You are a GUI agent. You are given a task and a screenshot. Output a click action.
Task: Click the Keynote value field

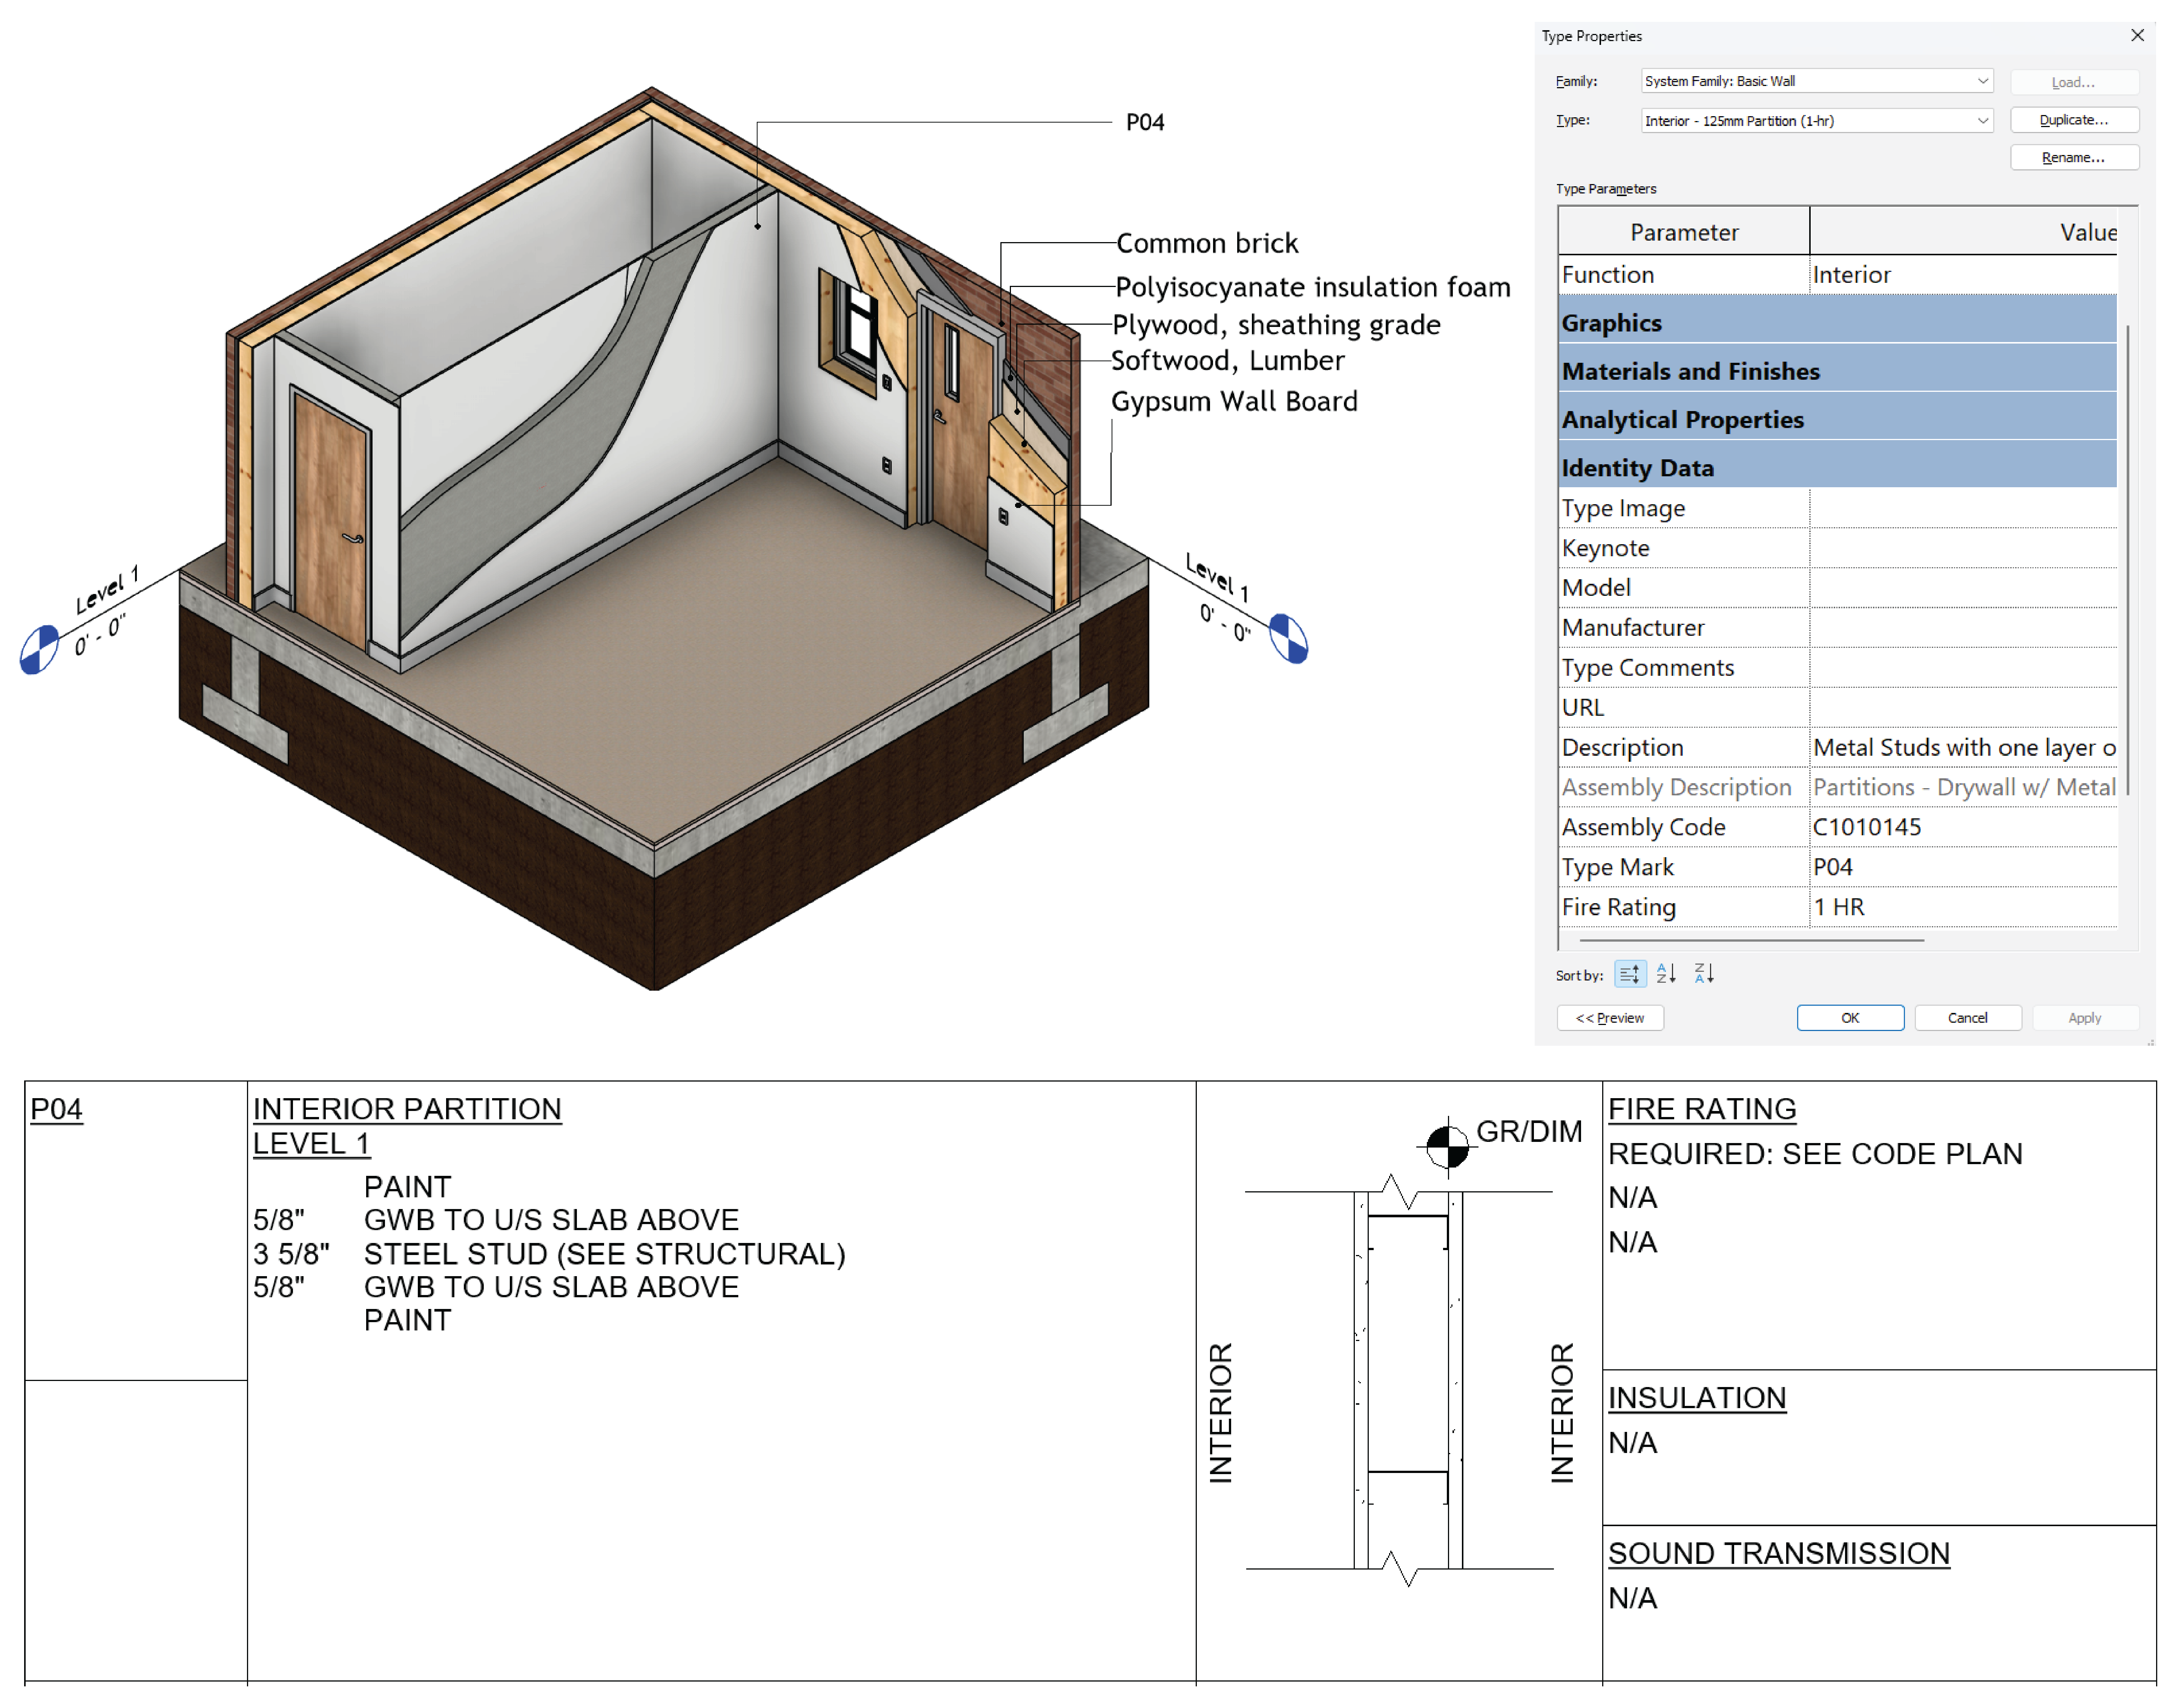pyautogui.click(x=1963, y=548)
